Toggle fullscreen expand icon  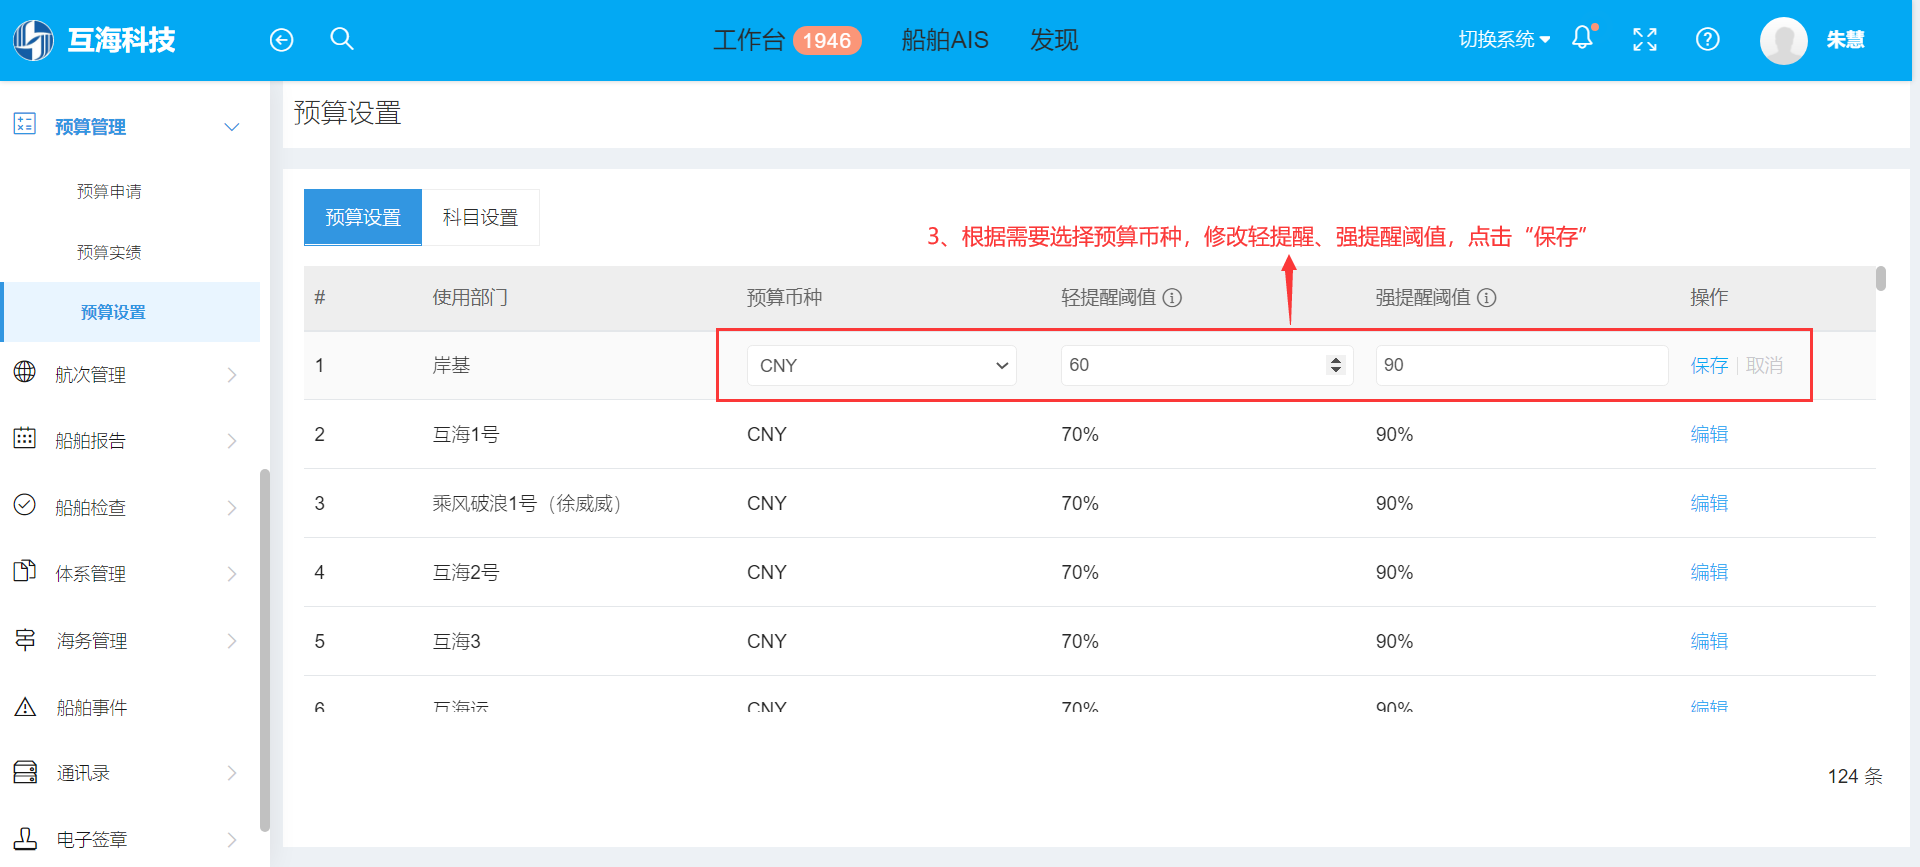1645,40
